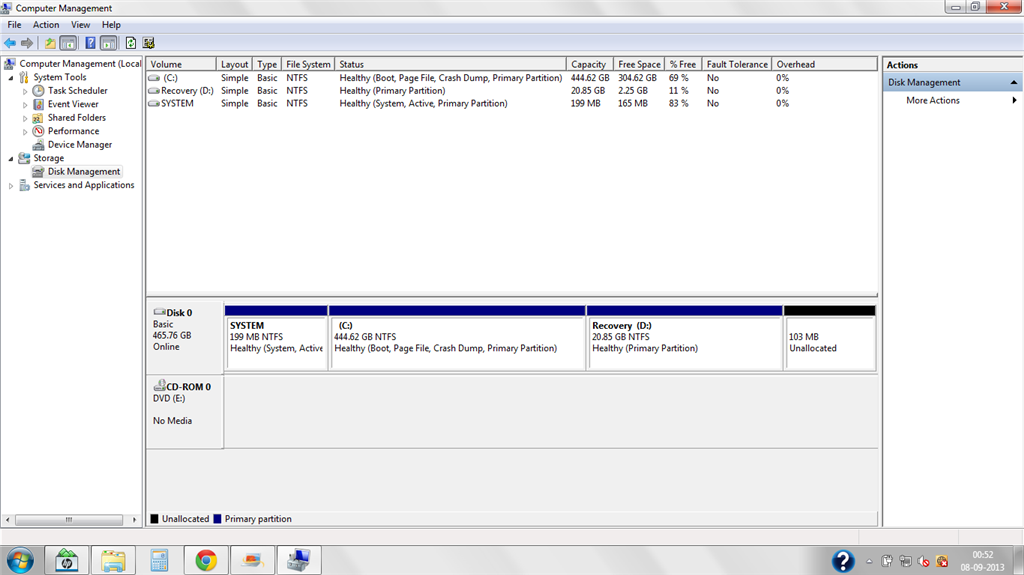The width and height of the screenshot is (1024, 575).
Task: Click Computer Management taskbar button
Action: 298,561
